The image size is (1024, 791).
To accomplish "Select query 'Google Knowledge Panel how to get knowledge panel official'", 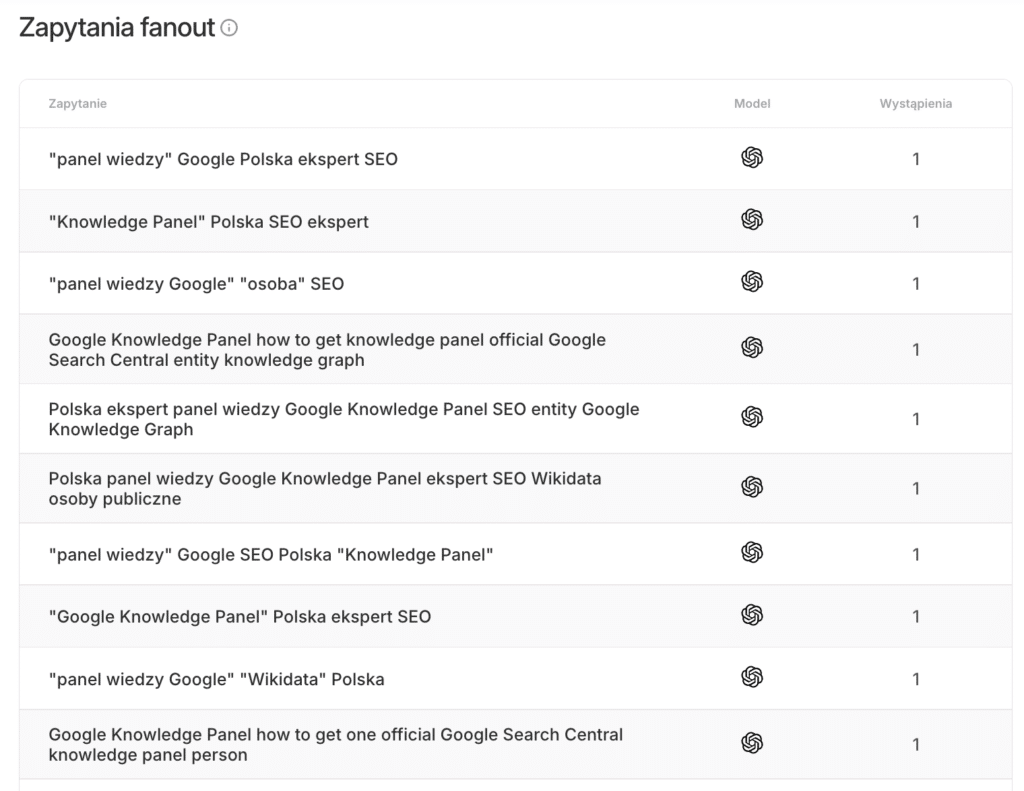I will pos(327,350).
